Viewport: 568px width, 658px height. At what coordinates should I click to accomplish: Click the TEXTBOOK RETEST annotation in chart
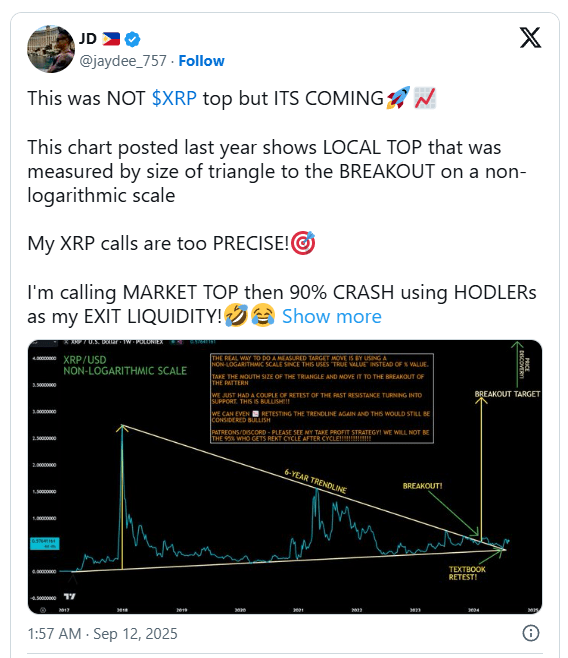click(466, 573)
